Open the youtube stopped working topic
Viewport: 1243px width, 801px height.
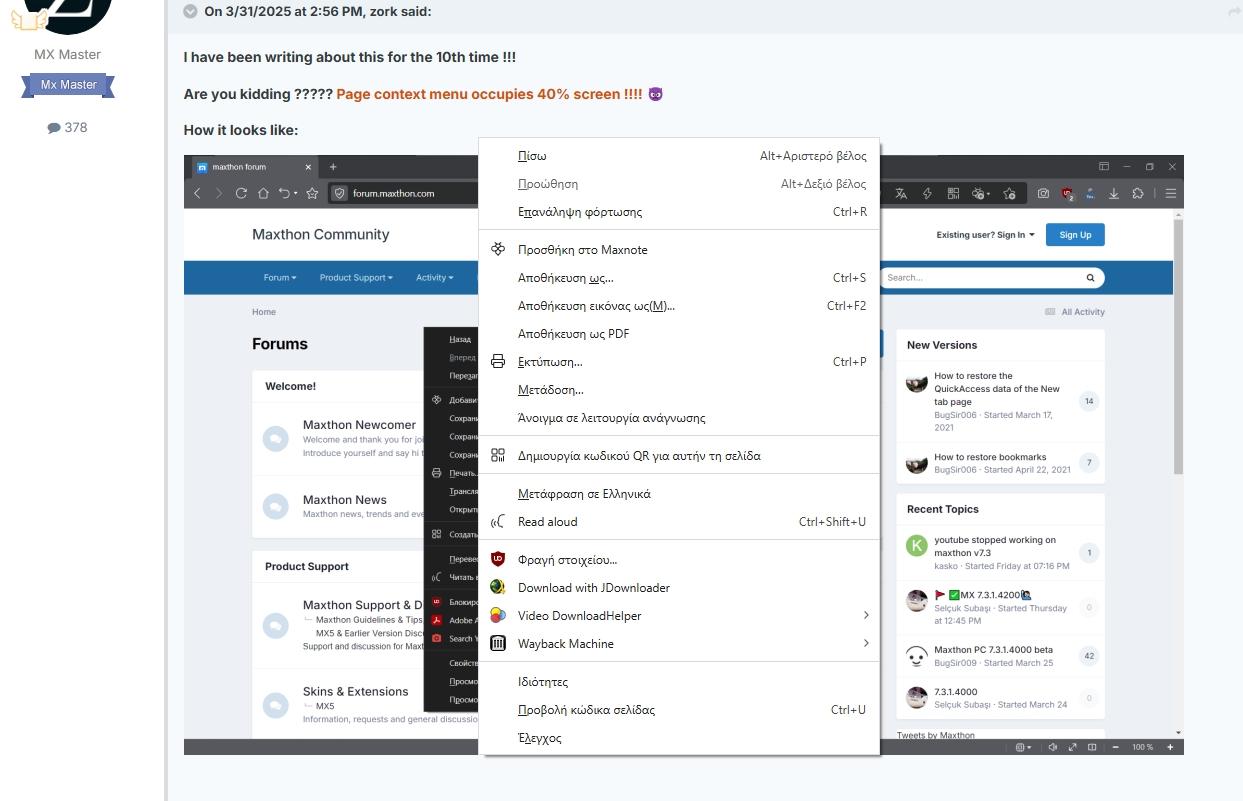tap(995, 546)
